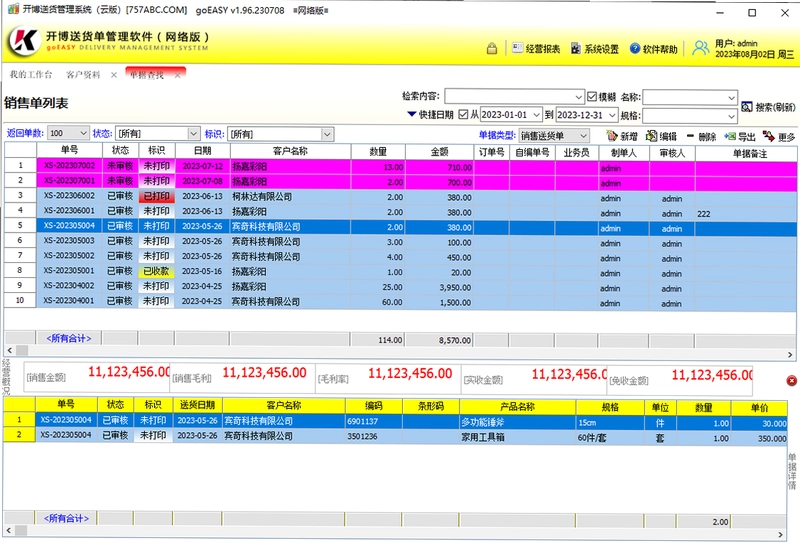Sort by 日期 column header
The image size is (800, 543).
coord(203,151)
